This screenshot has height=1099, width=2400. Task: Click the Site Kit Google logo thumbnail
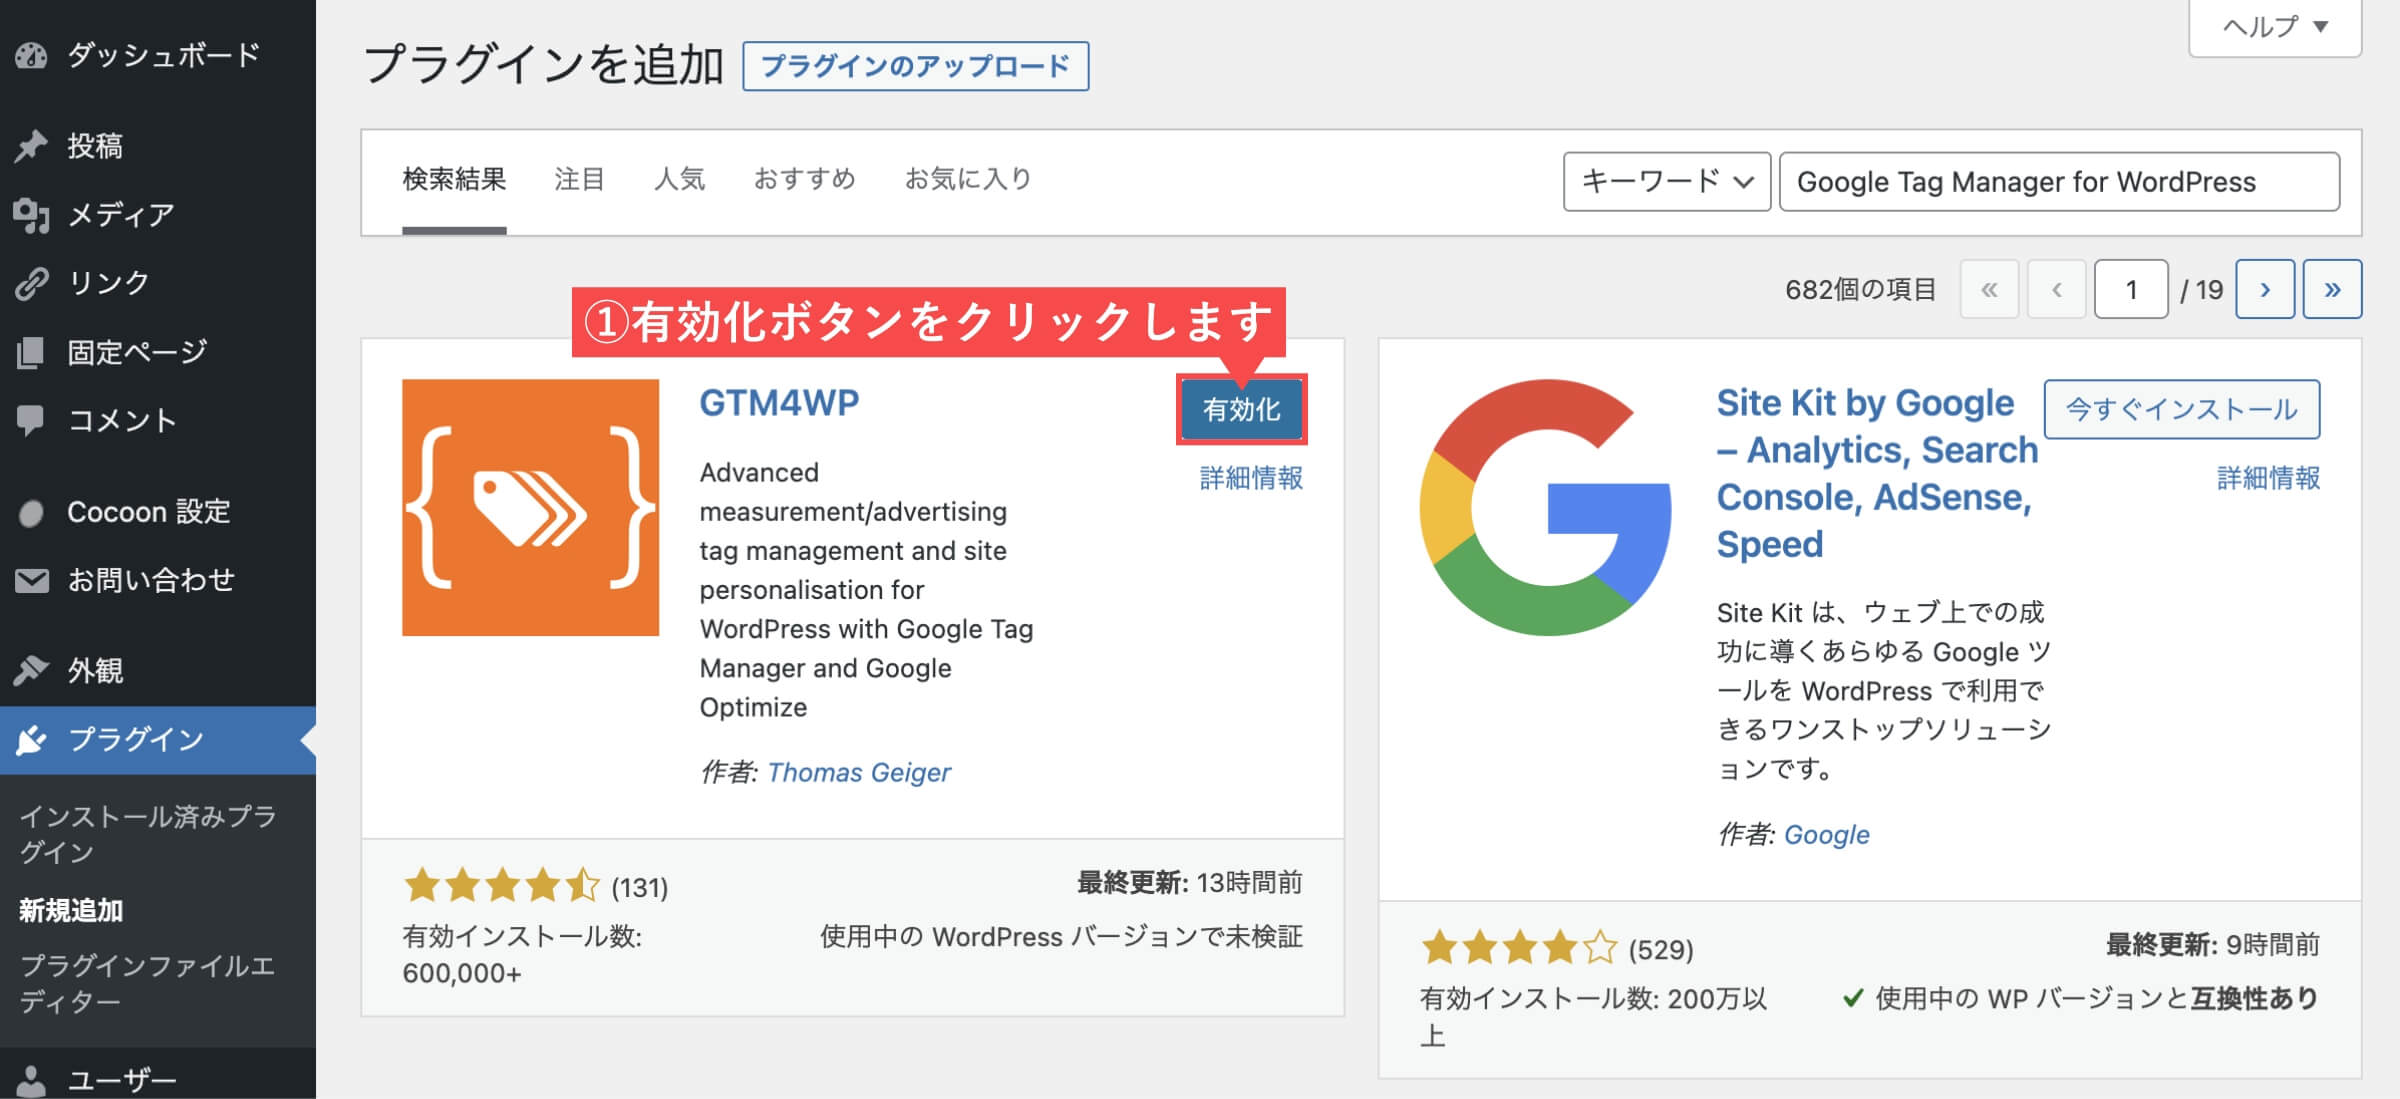(1546, 507)
